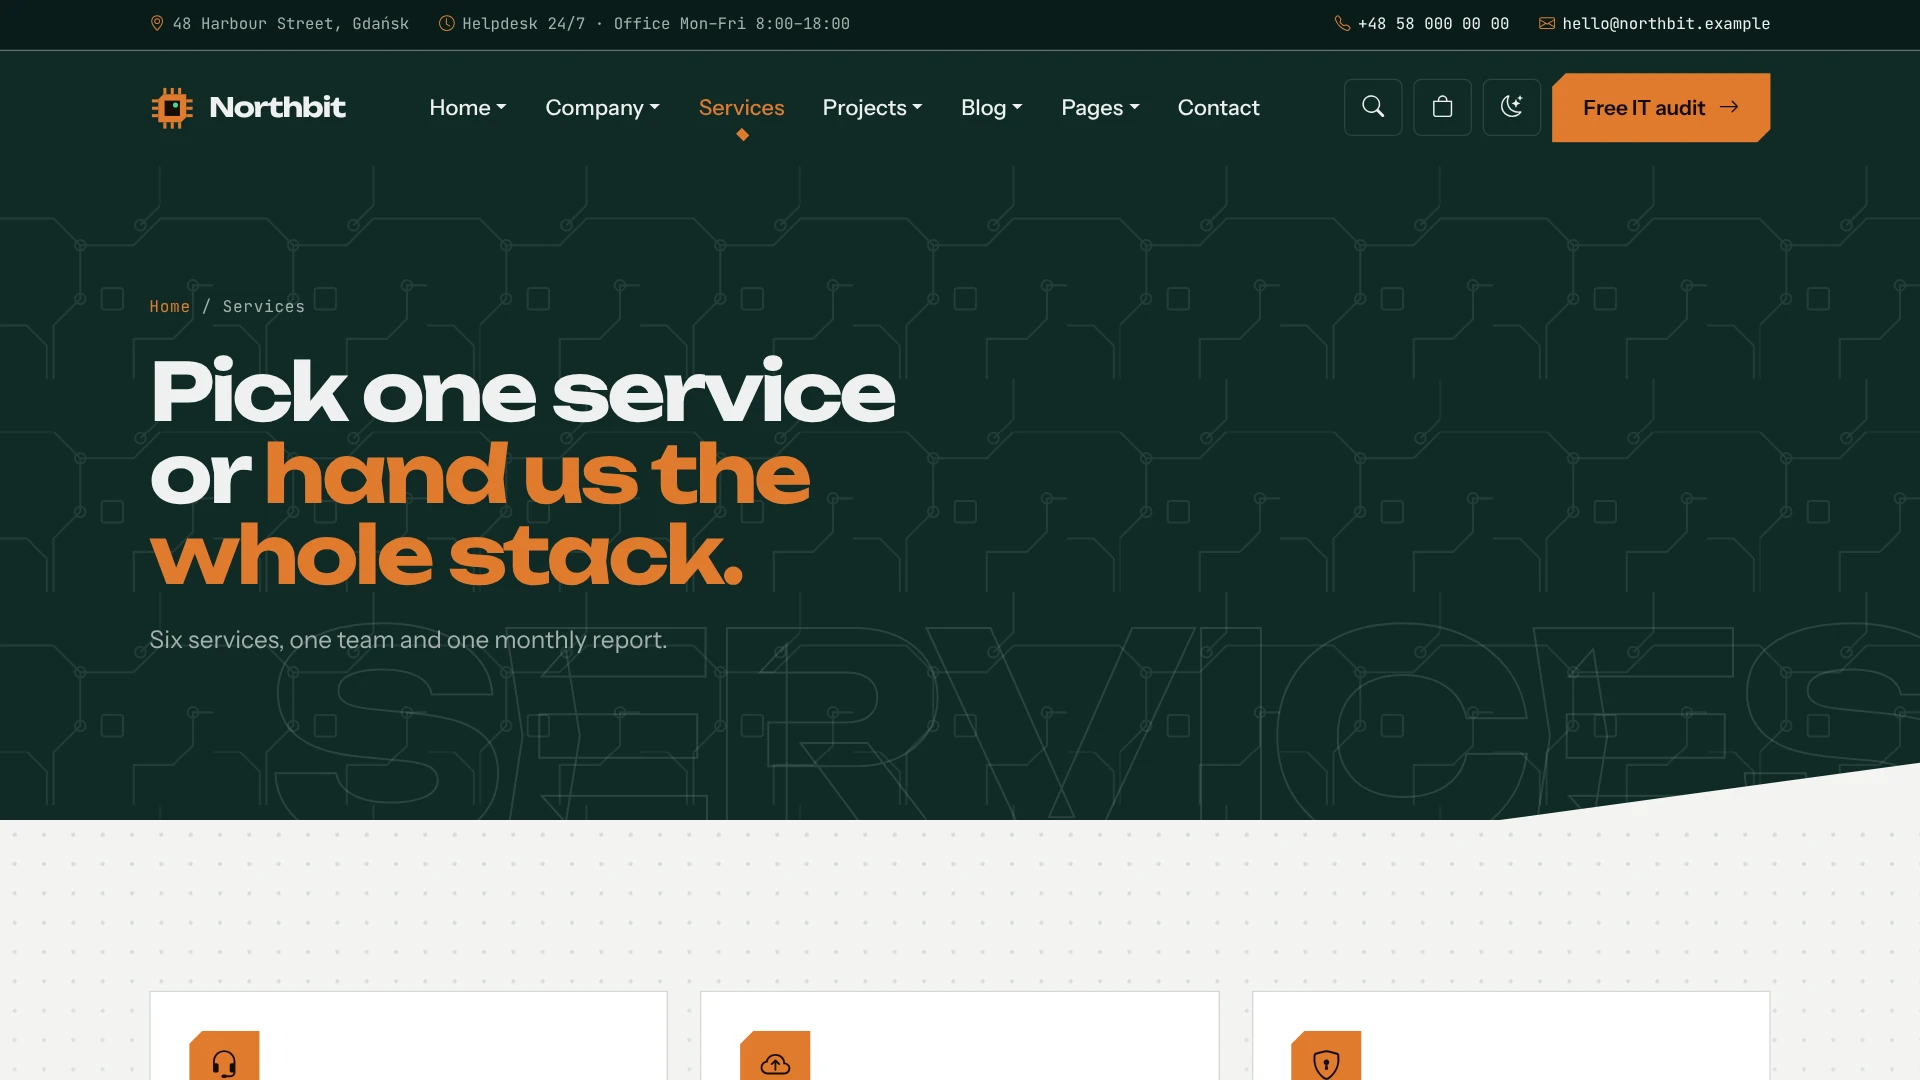Expand the Blog dropdown menu
The height and width of the screenshot is (1080, 1920).
[x=991, y=107]
